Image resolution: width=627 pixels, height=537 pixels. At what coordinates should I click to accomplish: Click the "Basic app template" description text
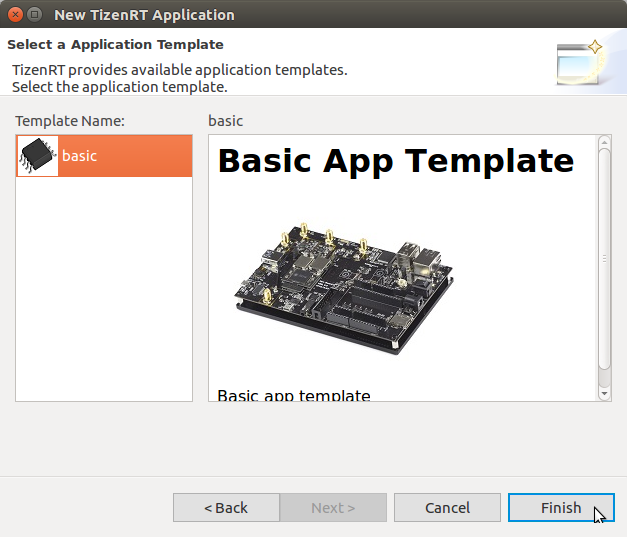click(x=294, y=396)
